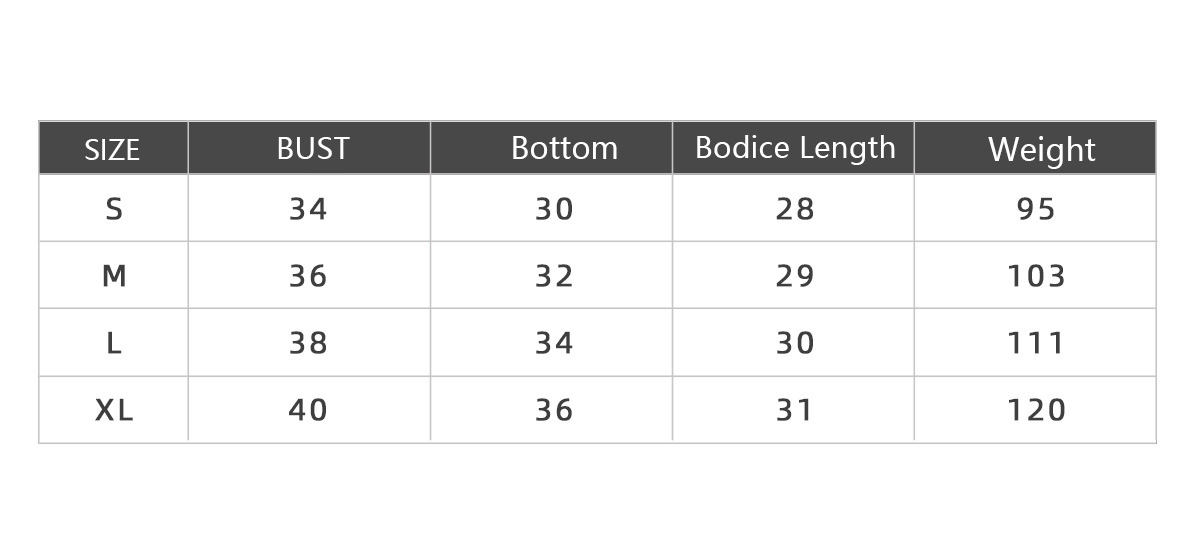Click the SIZE column header
The width and height of the screenshot is (1200, 549).
(112, 150)
